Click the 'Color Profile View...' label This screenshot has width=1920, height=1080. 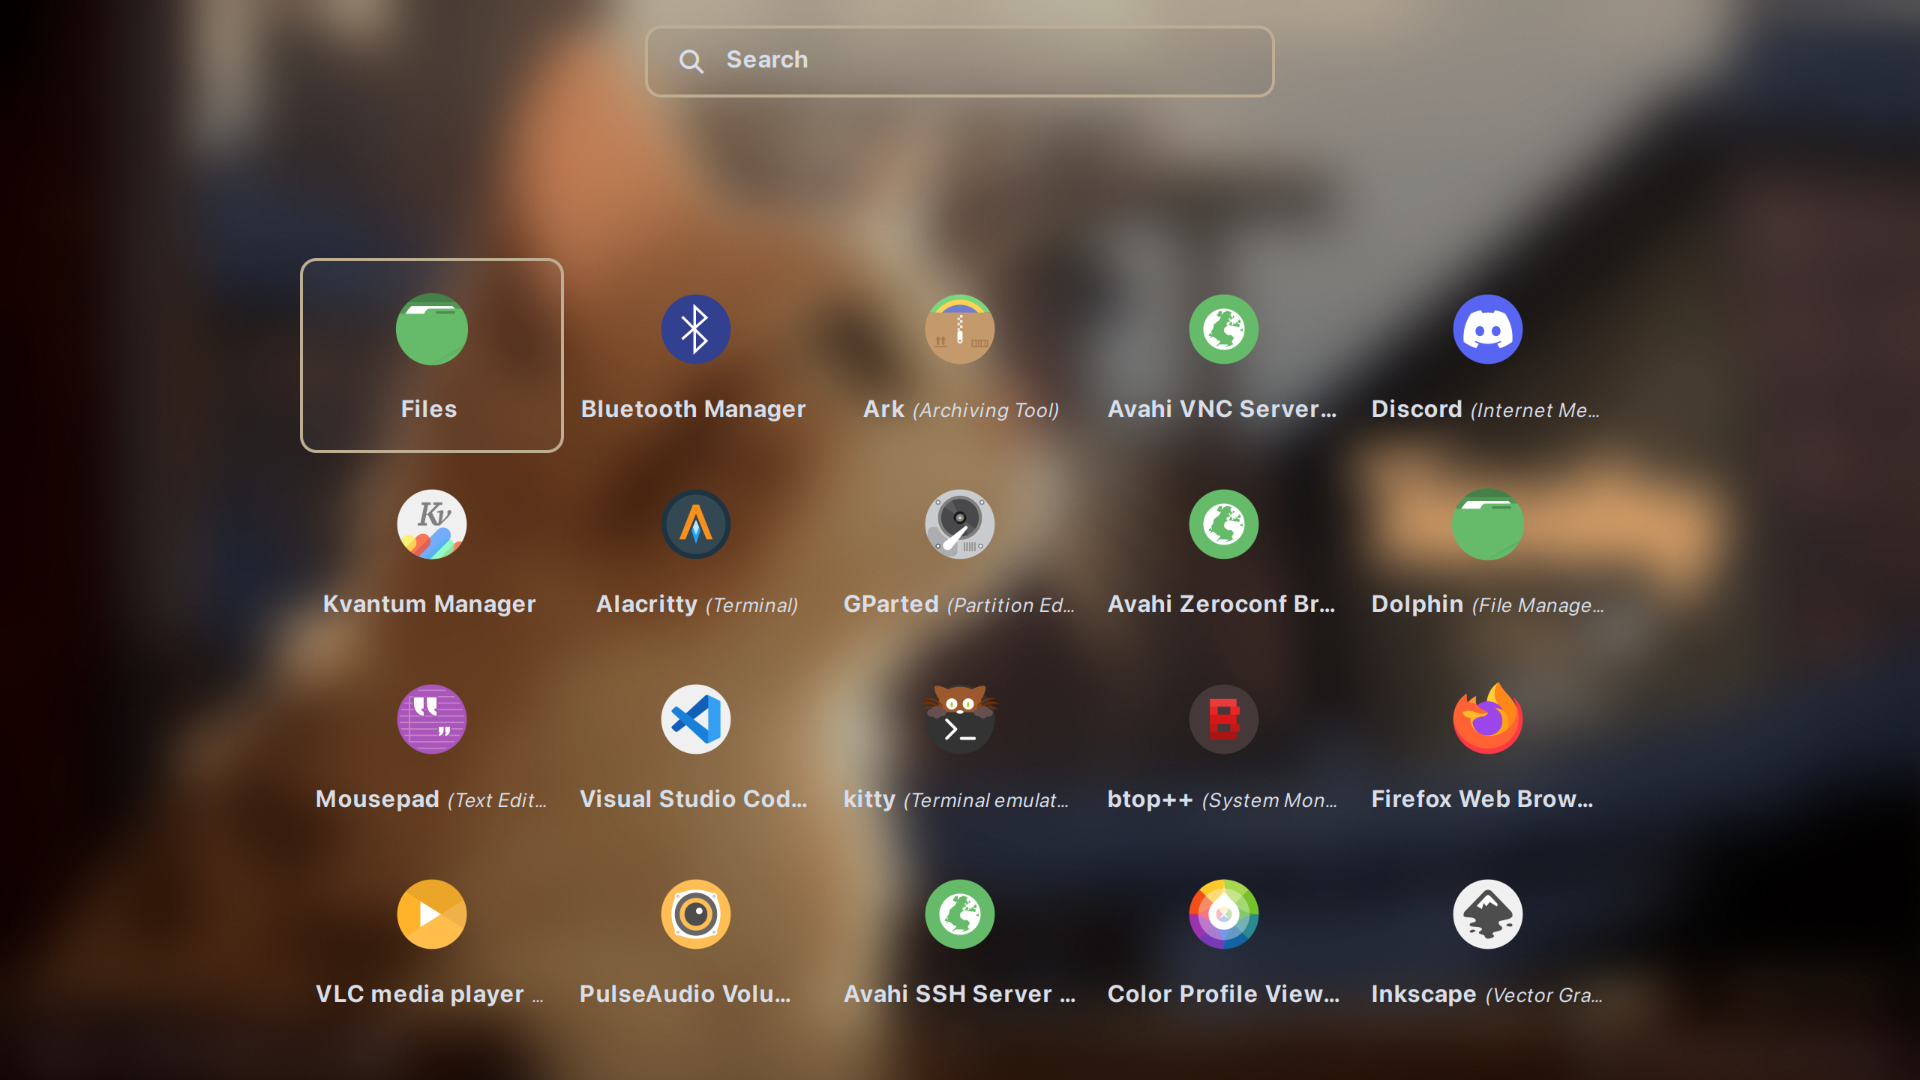(x=1223, y=994)
